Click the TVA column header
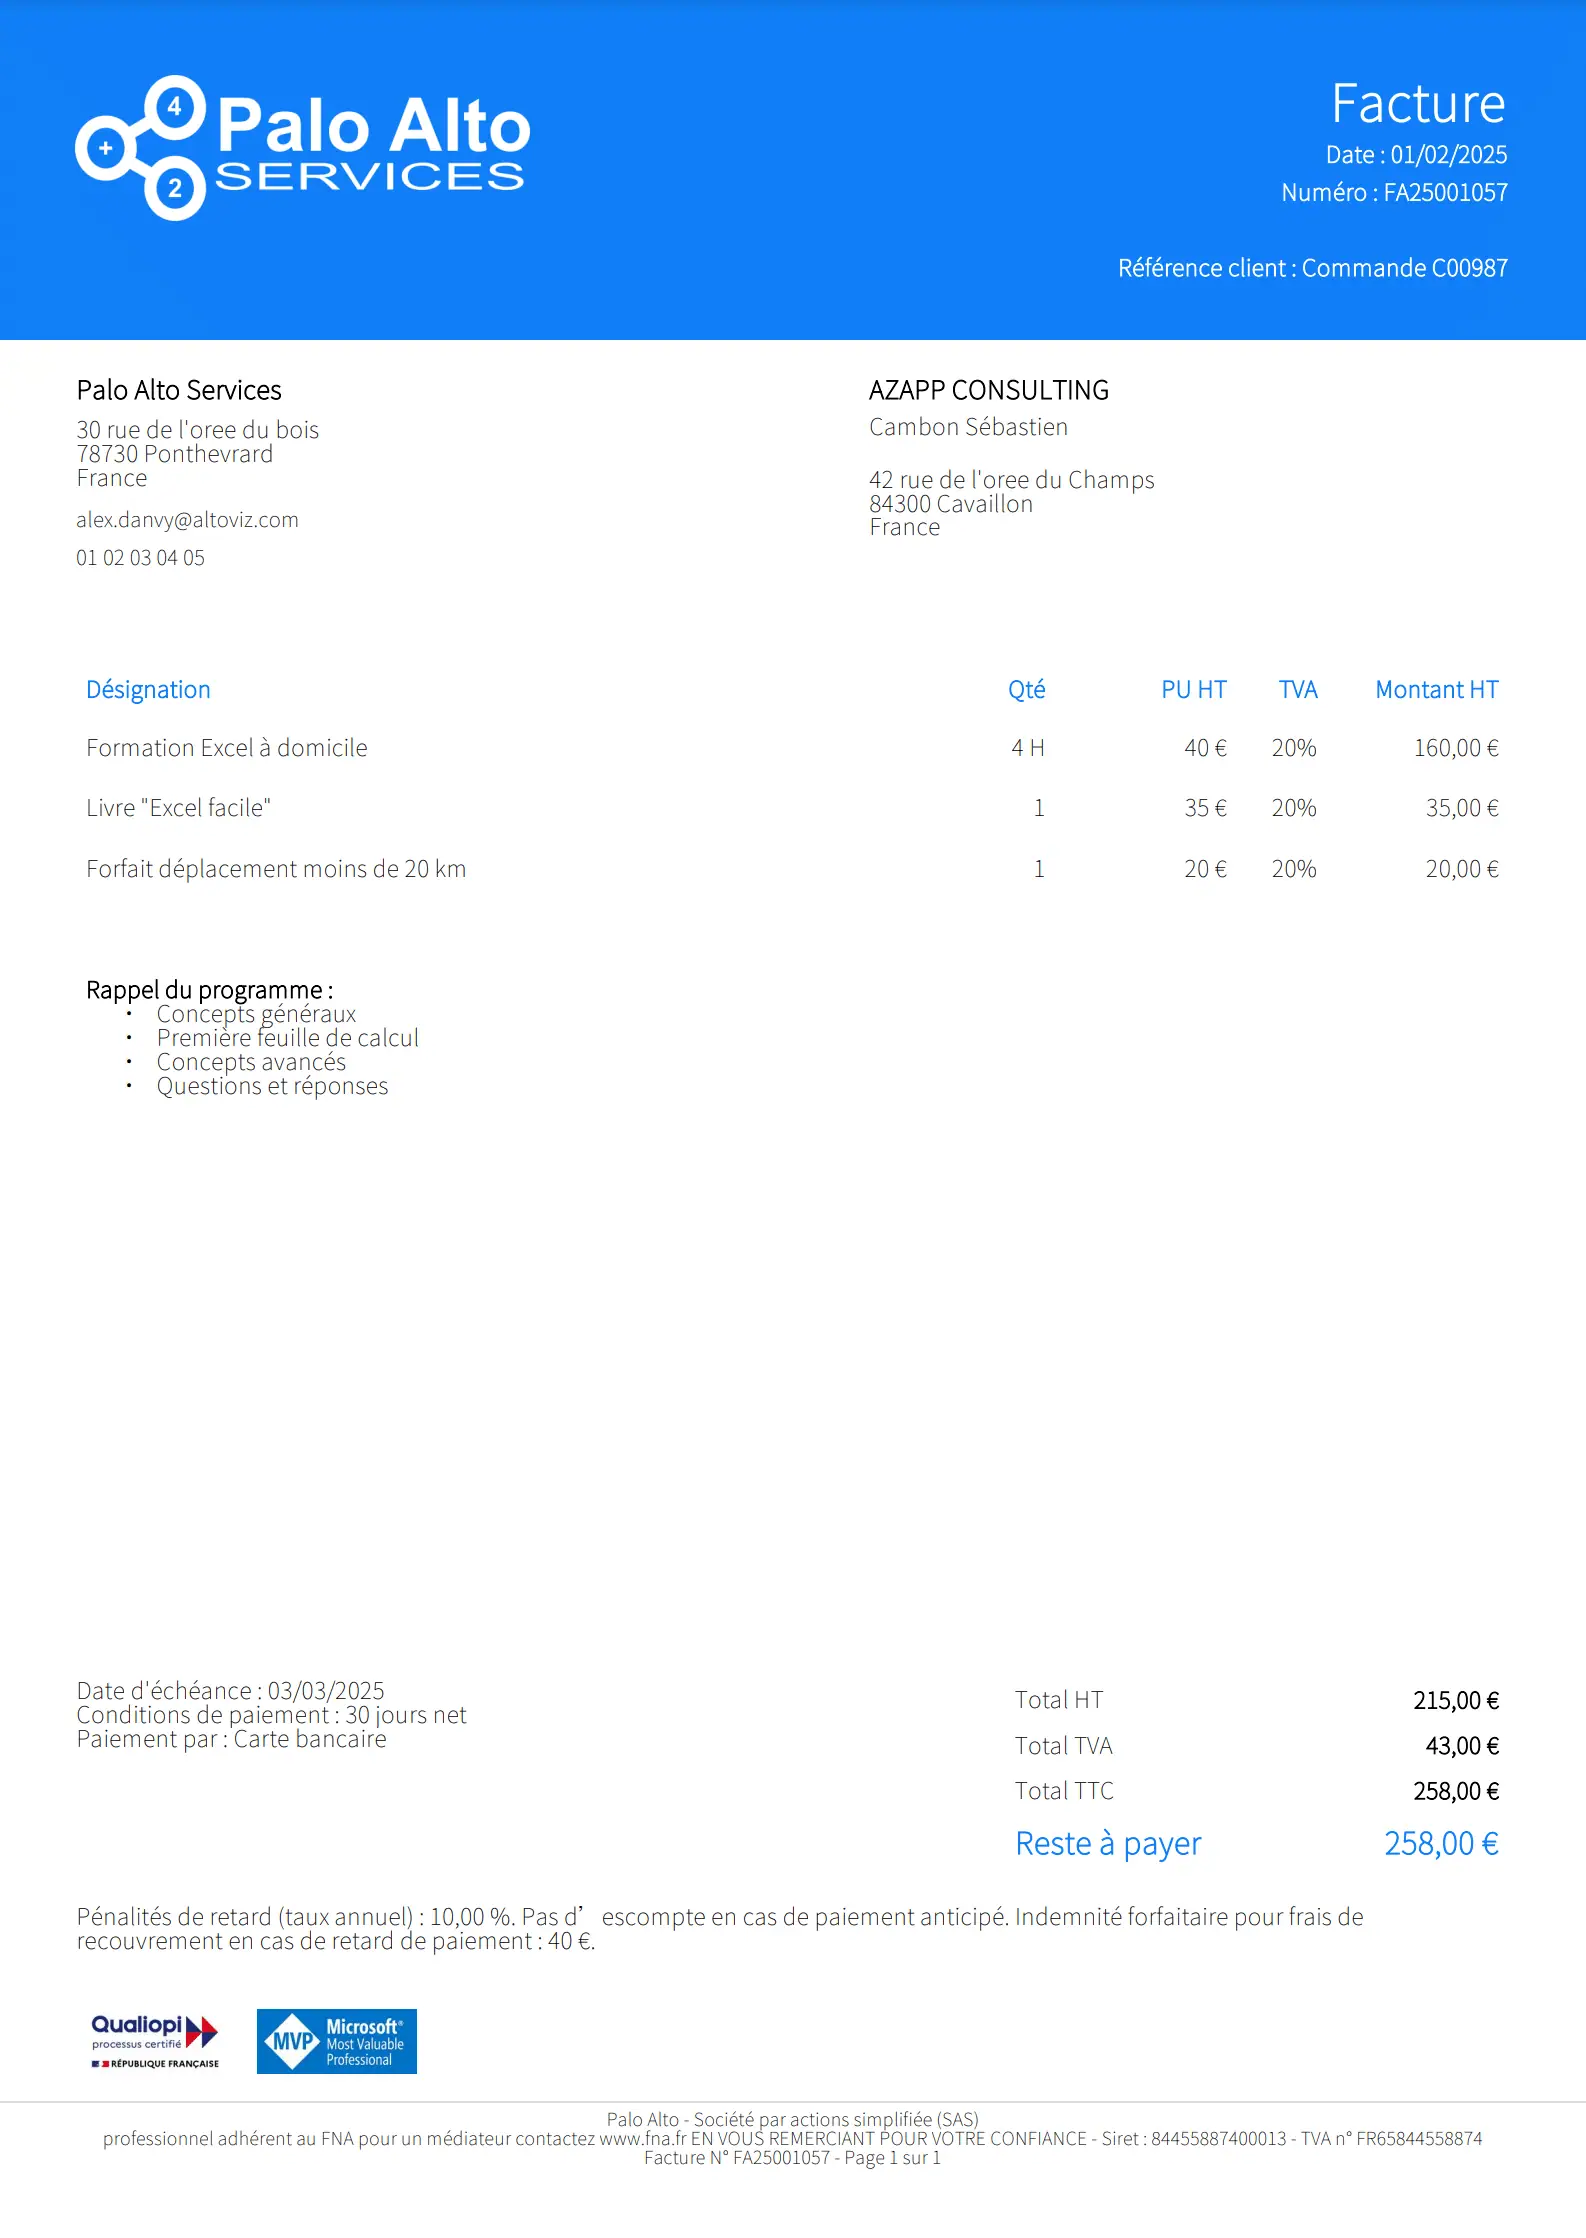Screen dimensions: 1586x2238 [x=1298, y=690]
